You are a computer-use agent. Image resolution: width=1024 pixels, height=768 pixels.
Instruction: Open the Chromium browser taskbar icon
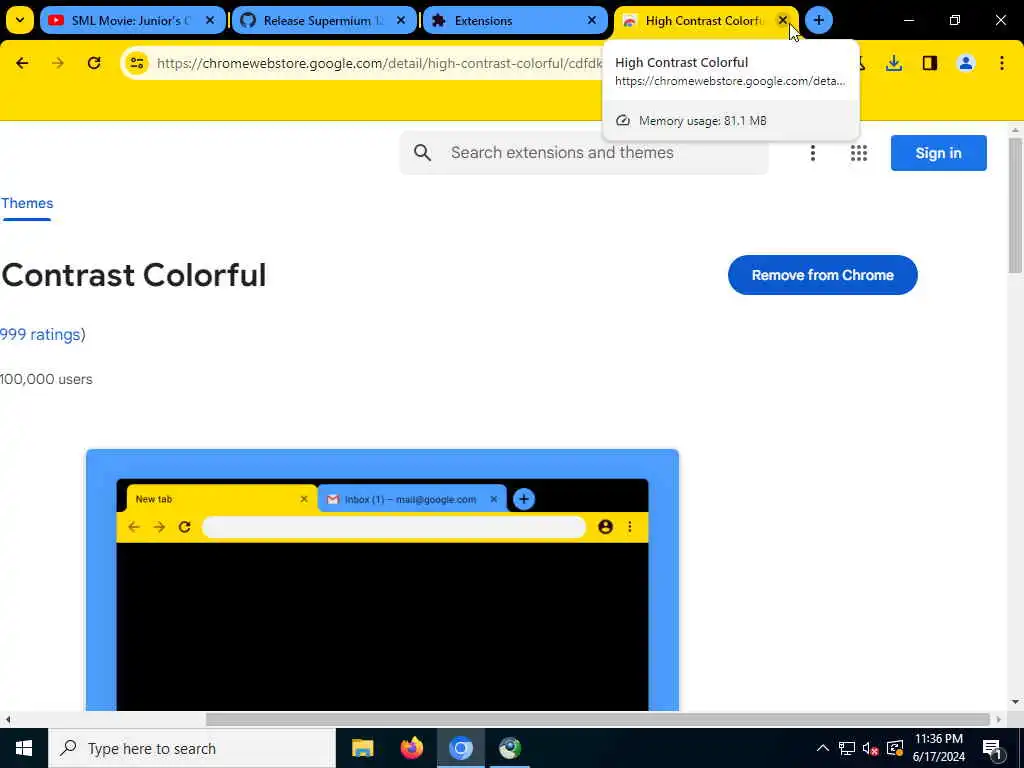click(460, 748)
